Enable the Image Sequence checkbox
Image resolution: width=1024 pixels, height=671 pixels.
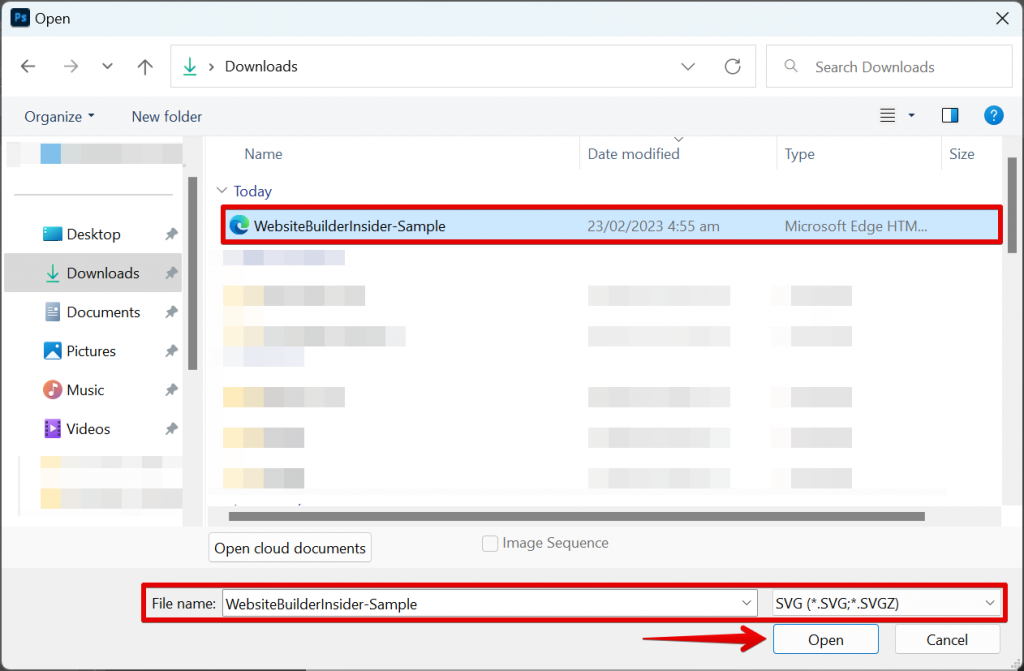coord(490,543)
